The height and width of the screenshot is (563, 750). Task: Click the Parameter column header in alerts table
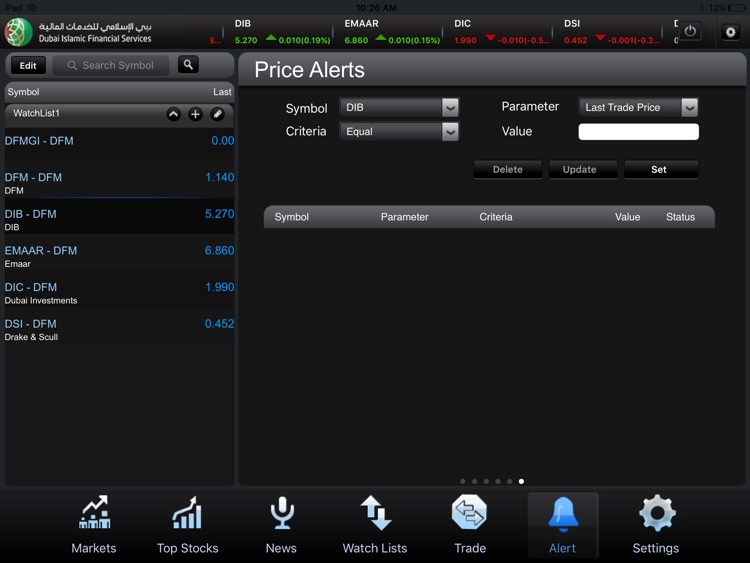404,217
